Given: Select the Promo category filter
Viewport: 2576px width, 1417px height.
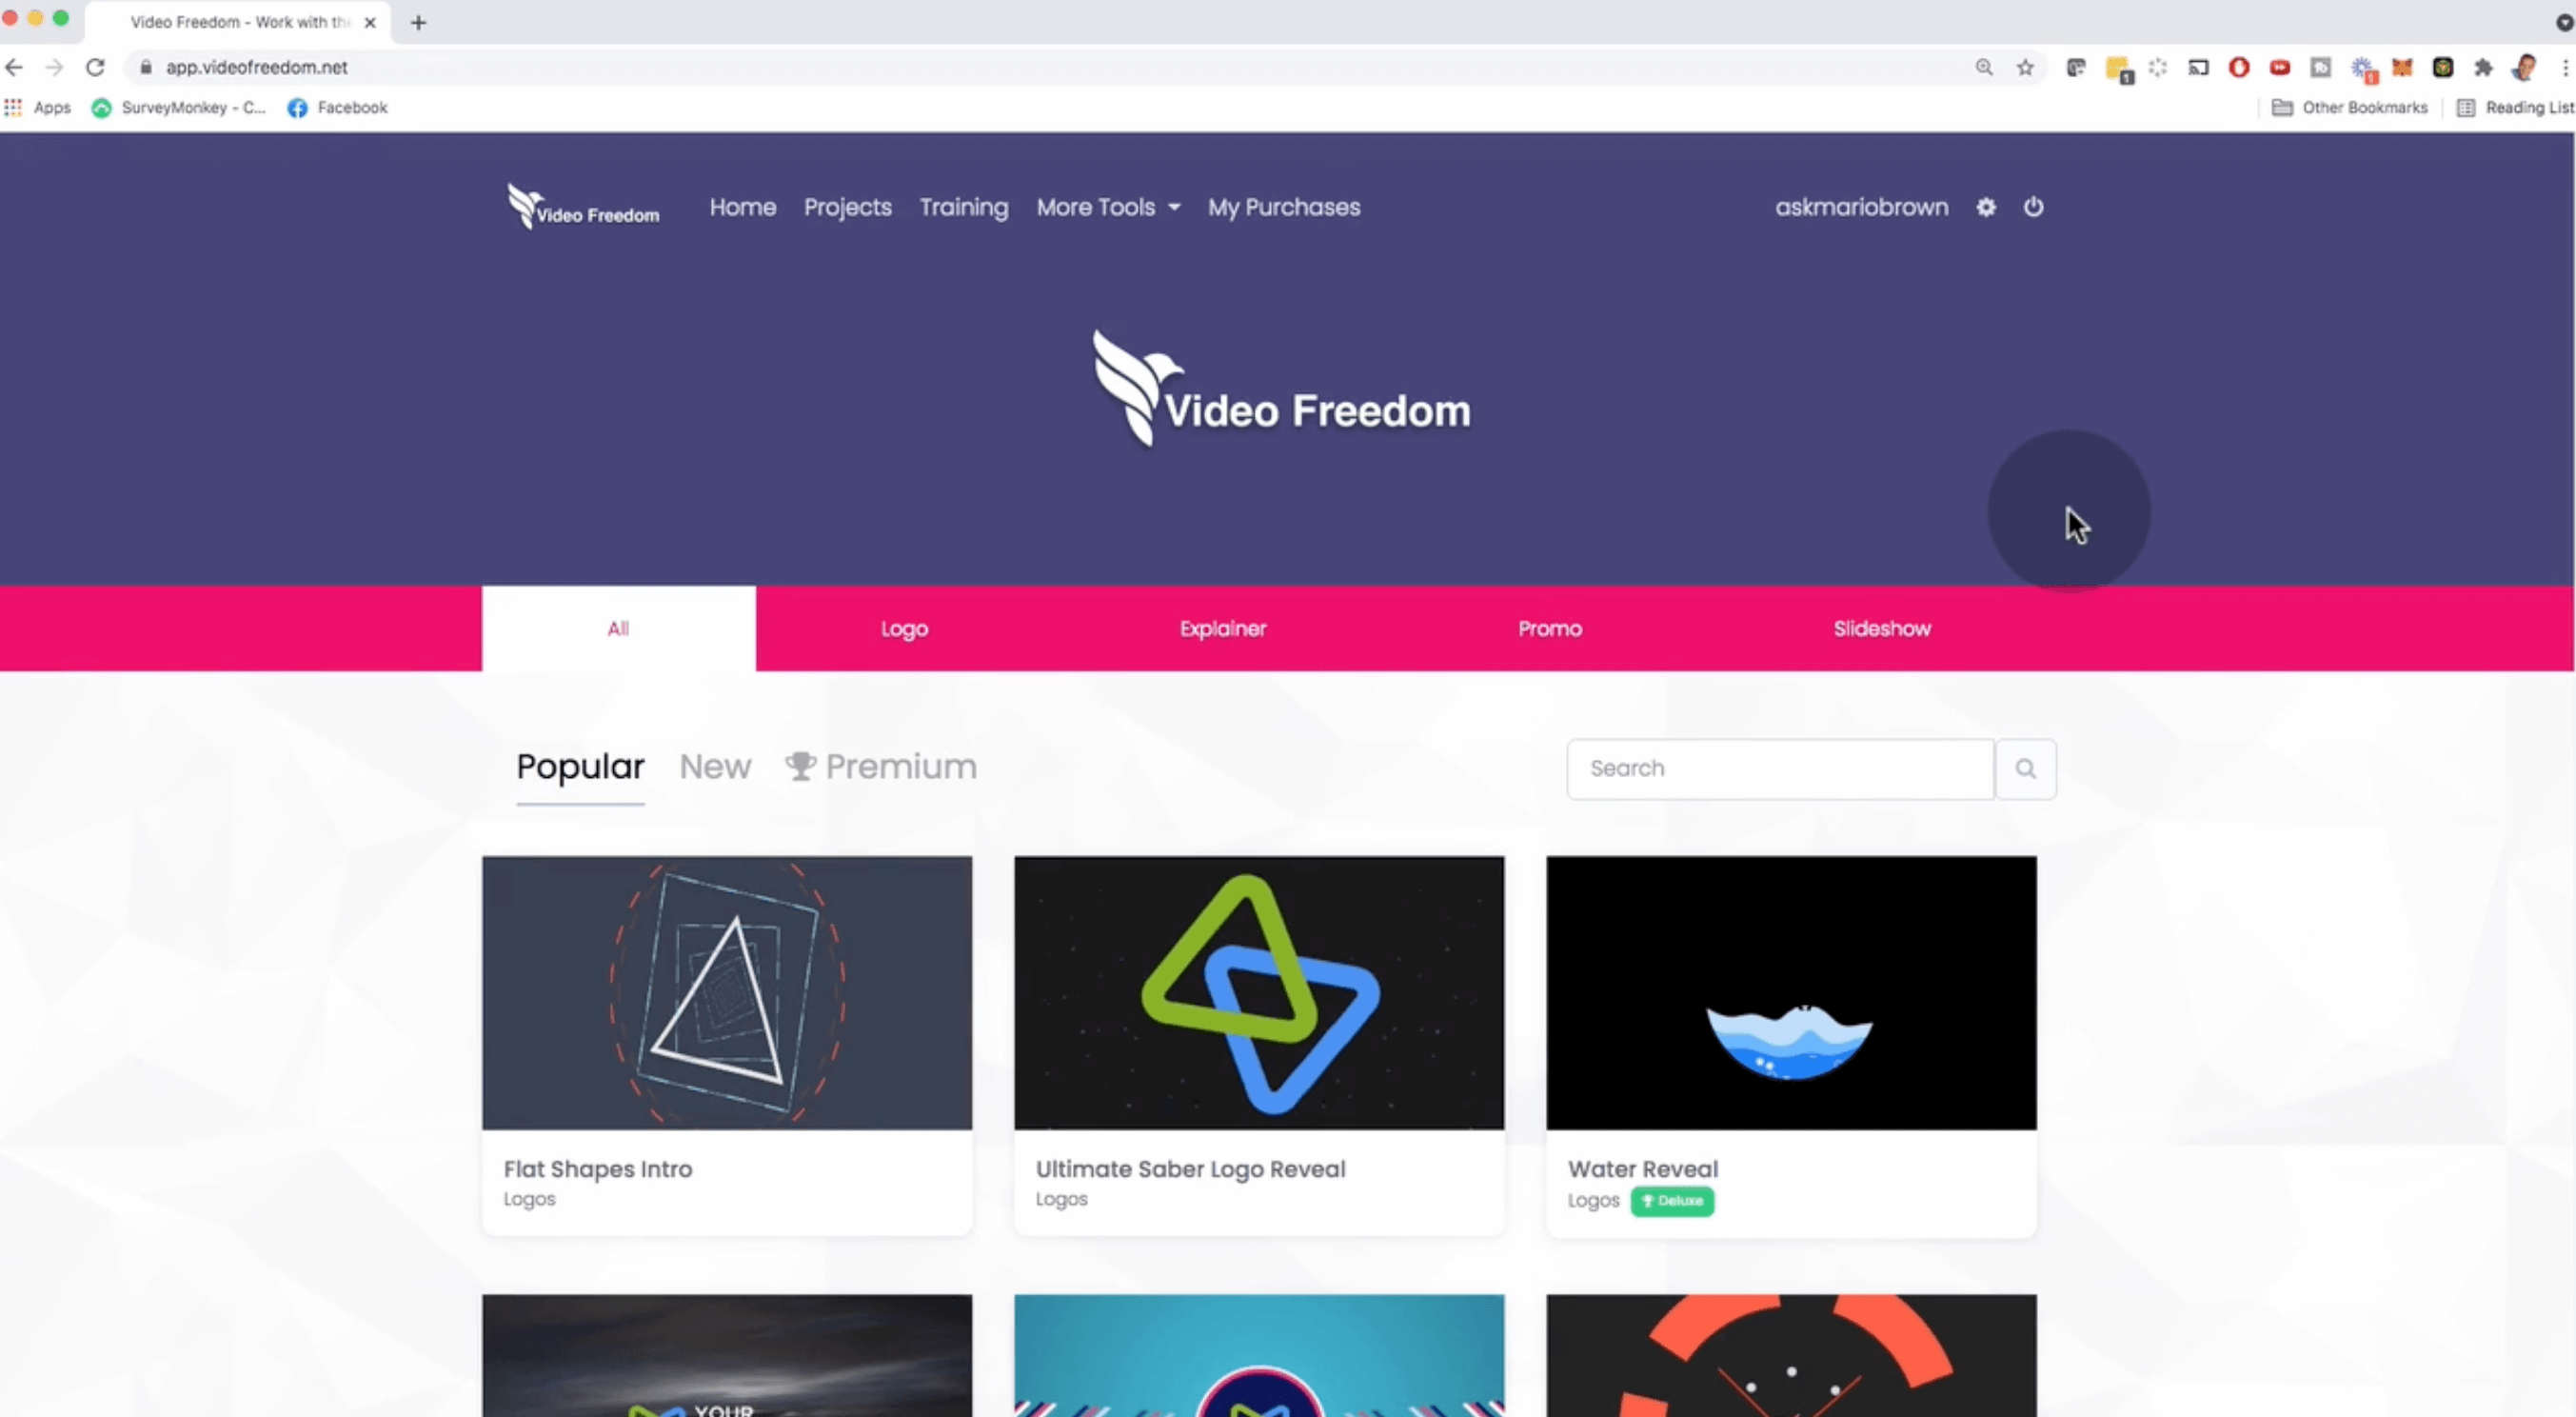Looking at the screenshot, I should 1549,629.
